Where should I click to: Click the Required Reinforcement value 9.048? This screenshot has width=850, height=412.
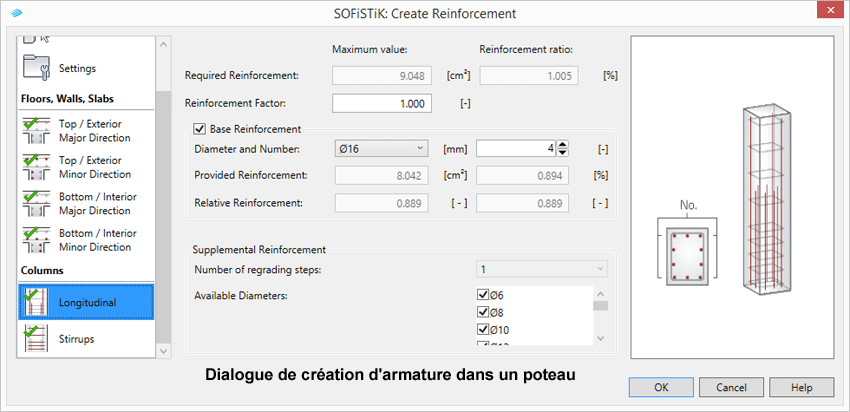(382, 76)
